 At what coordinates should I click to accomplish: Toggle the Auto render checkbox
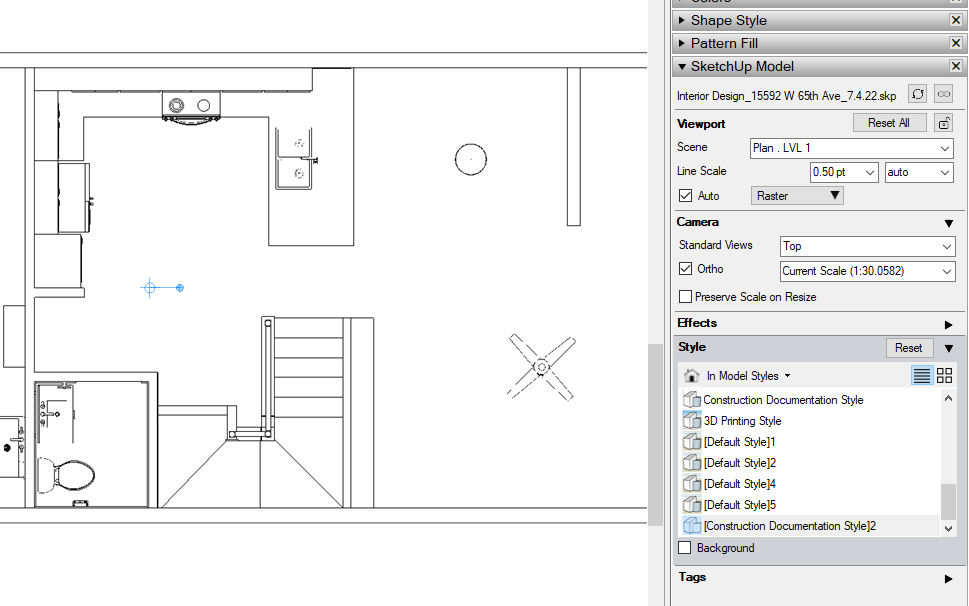685,196
